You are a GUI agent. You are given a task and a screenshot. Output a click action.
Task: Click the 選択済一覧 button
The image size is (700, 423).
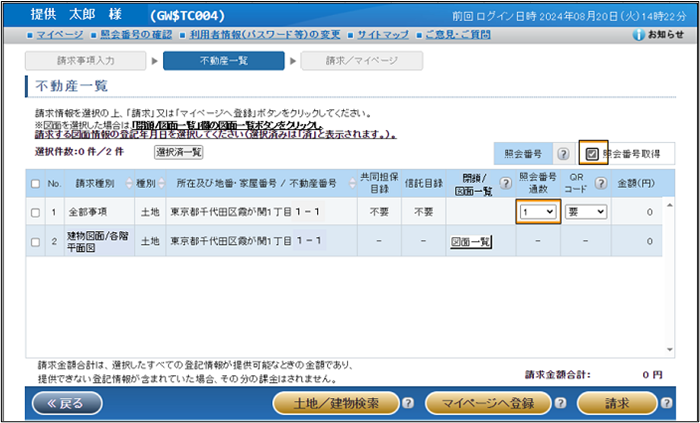coord(179,153)
